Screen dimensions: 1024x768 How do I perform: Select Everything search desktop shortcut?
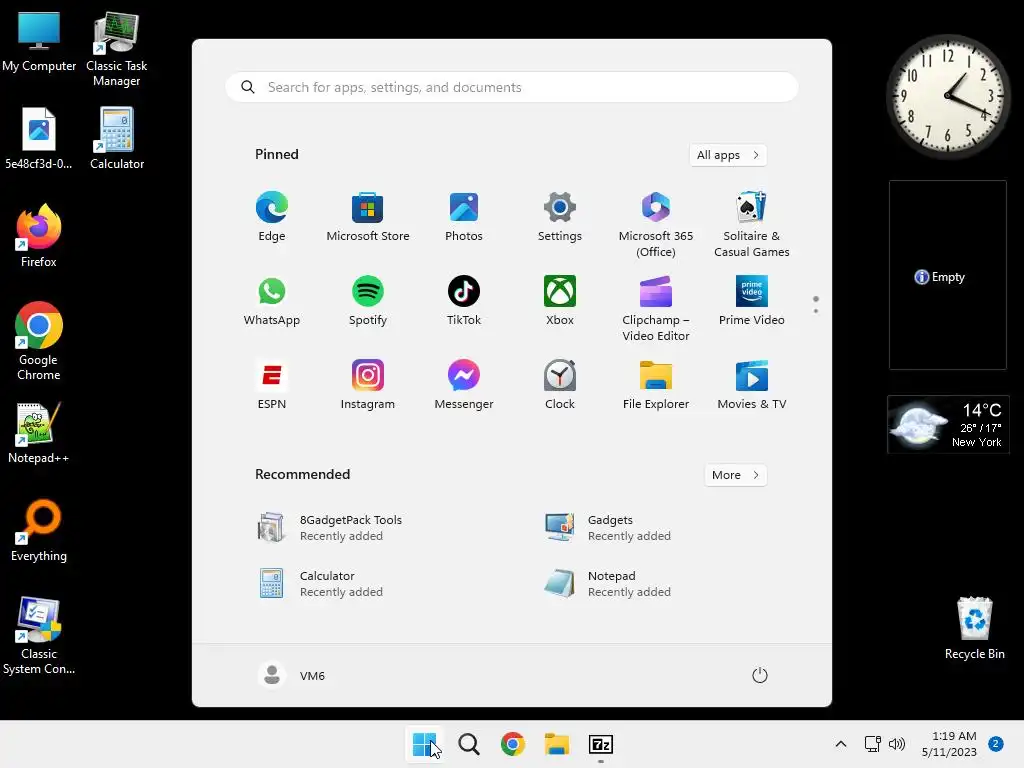pos(39,530)
